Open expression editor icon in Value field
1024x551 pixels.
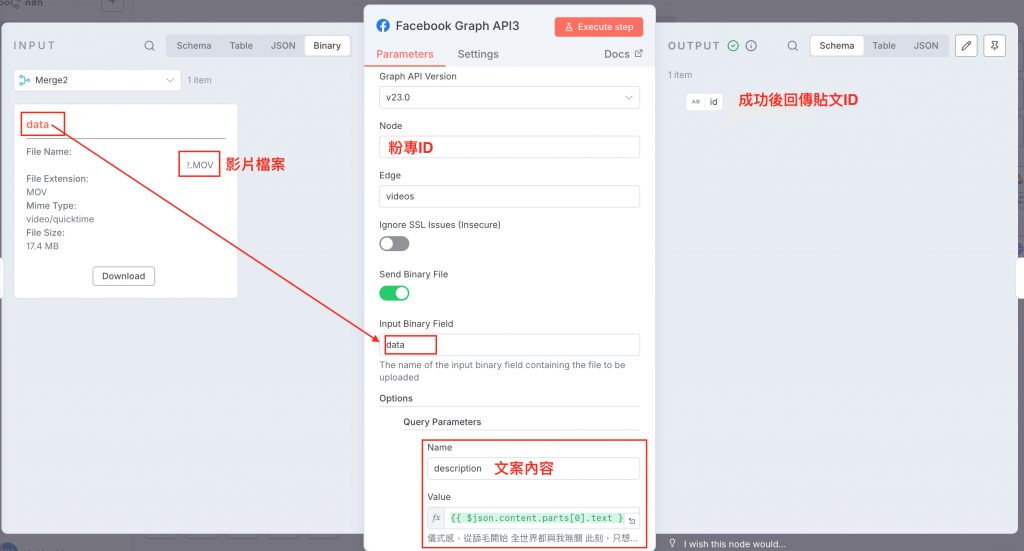pyautogui.click(x=632, y=520)
